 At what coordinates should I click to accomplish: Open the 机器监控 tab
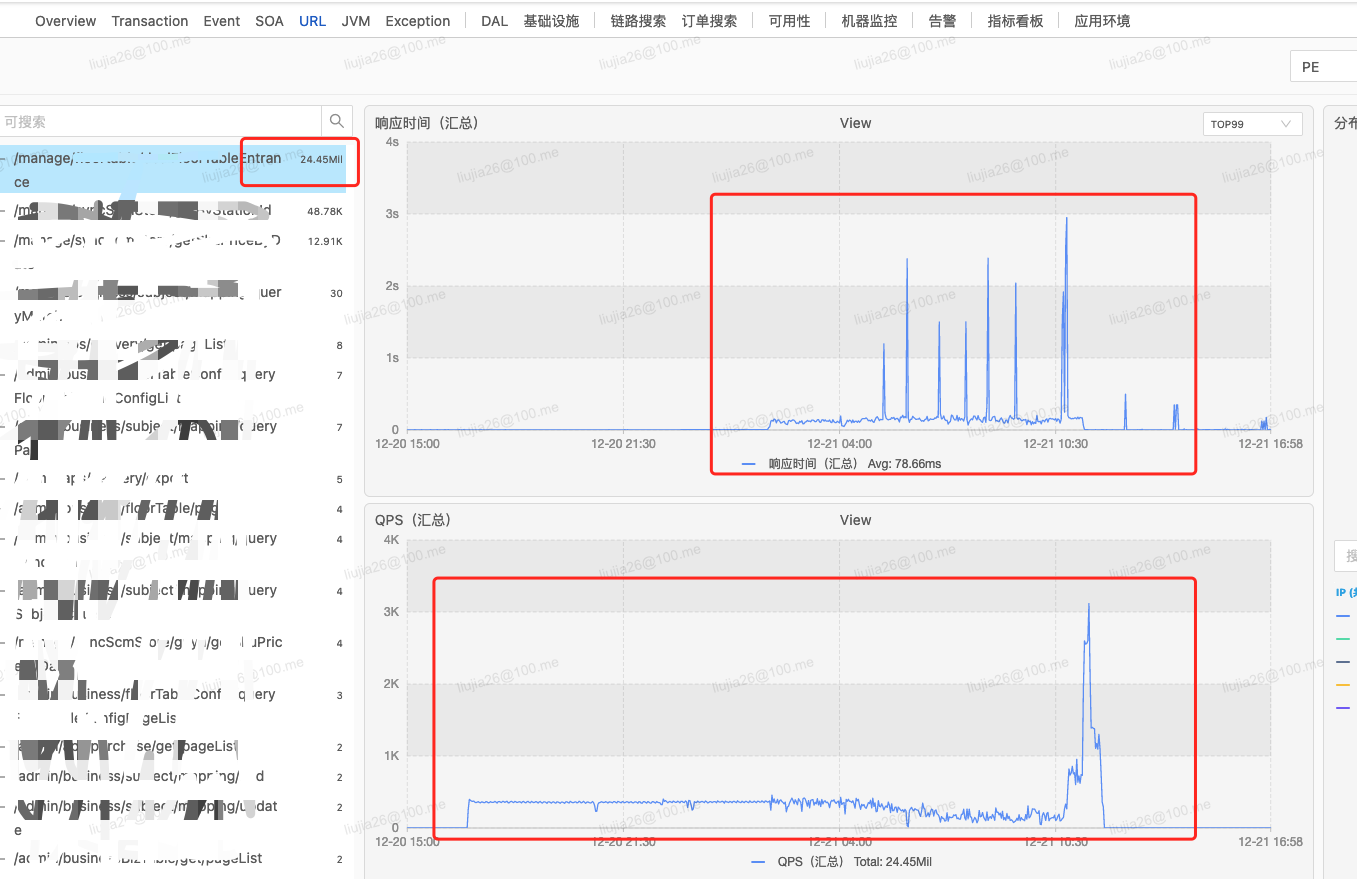pos(869,21)
